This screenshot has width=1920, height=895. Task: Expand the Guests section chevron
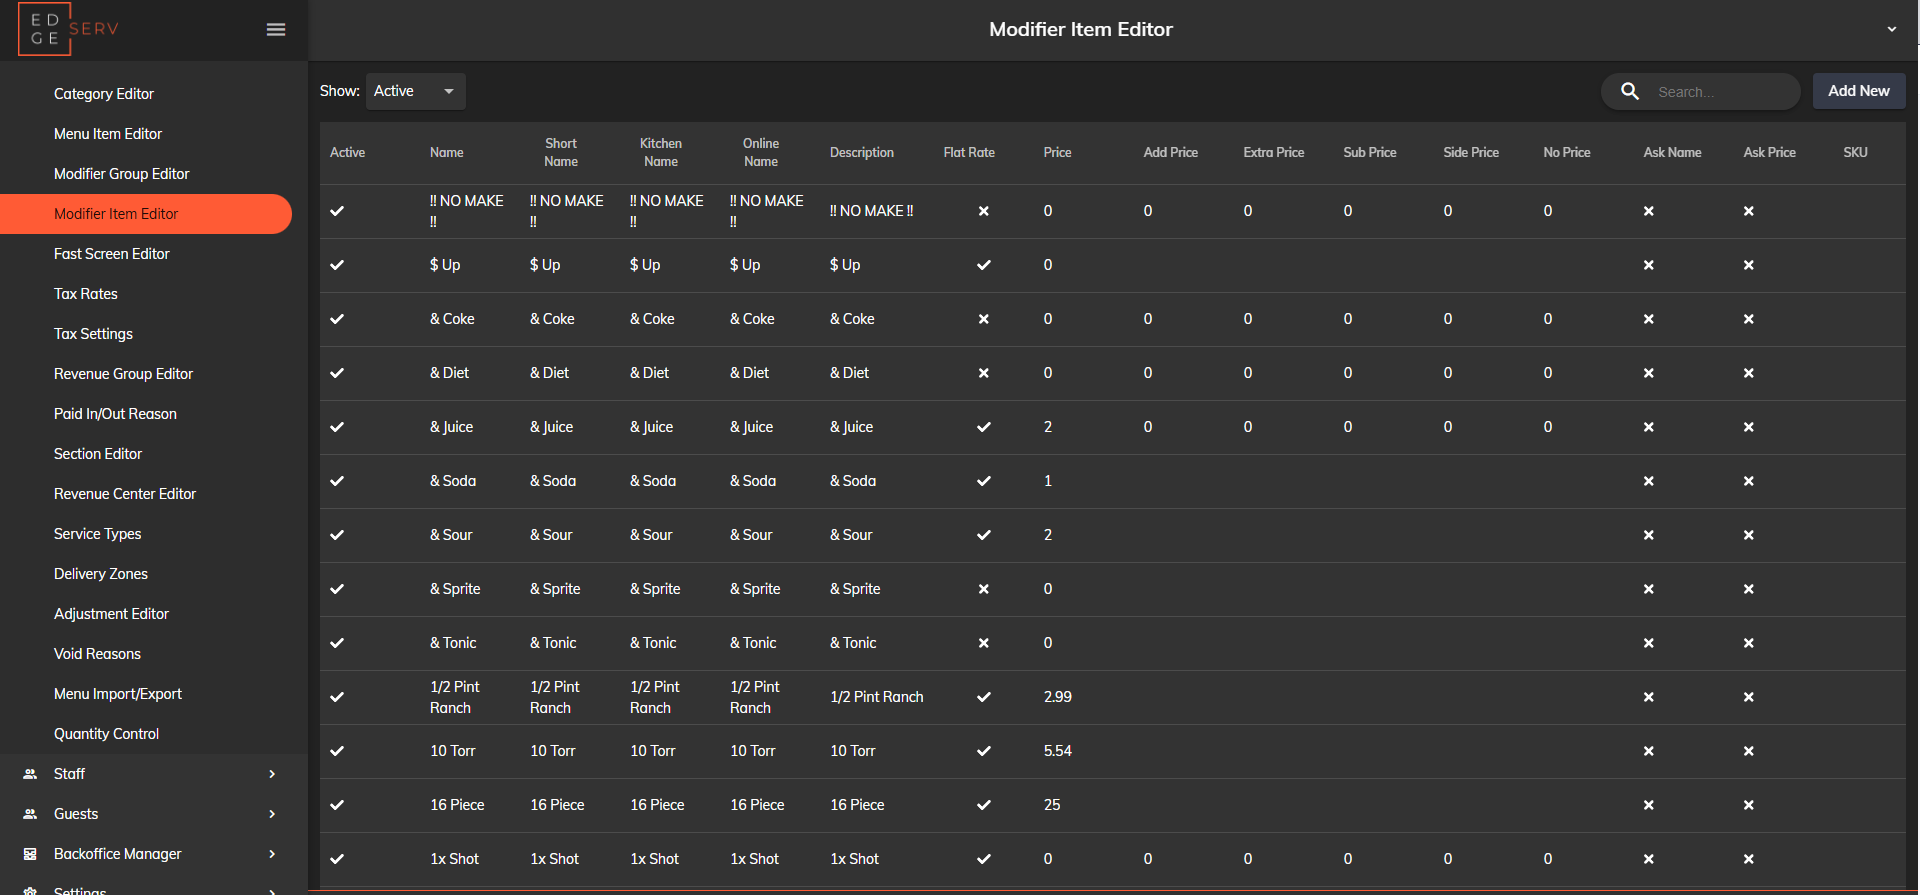(x=272, y=814)
